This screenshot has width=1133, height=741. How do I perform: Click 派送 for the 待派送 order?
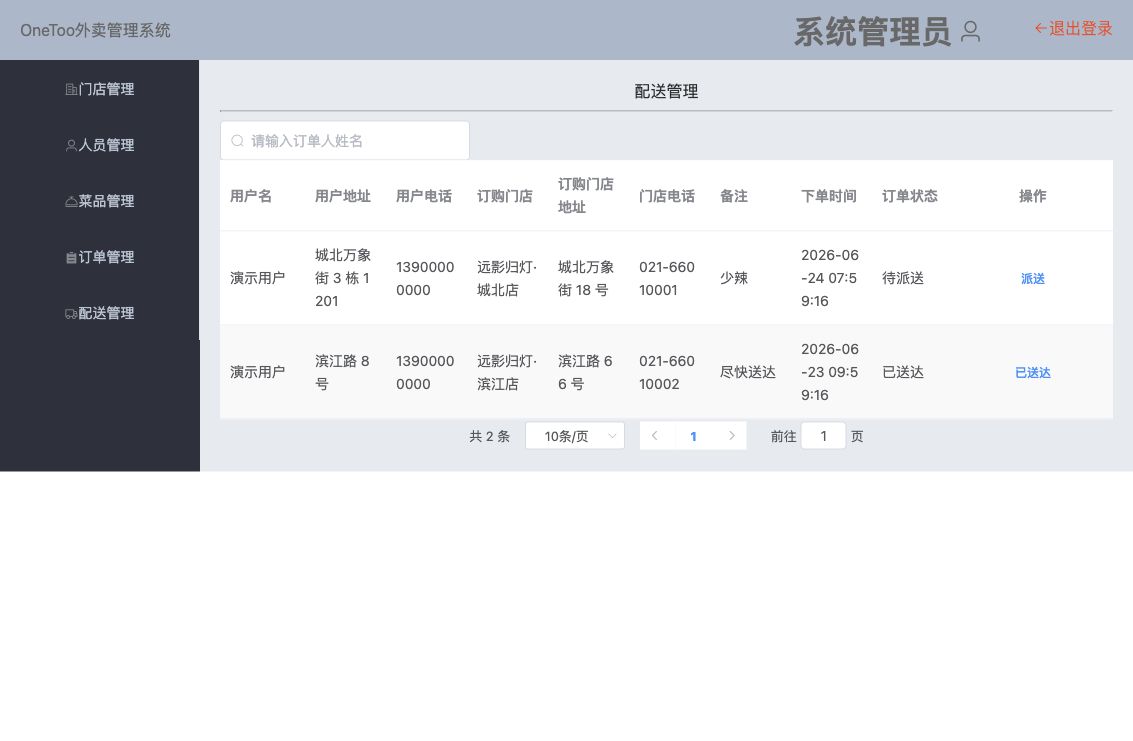click(1033, 278)
